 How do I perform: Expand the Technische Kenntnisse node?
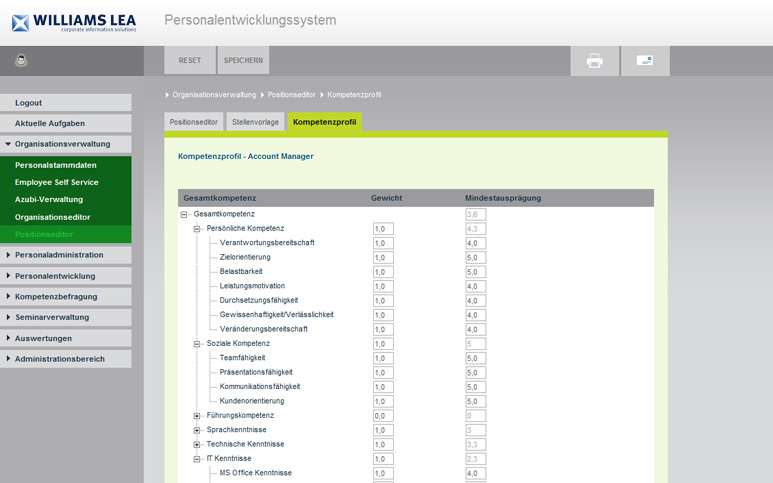tap(197, 444)
